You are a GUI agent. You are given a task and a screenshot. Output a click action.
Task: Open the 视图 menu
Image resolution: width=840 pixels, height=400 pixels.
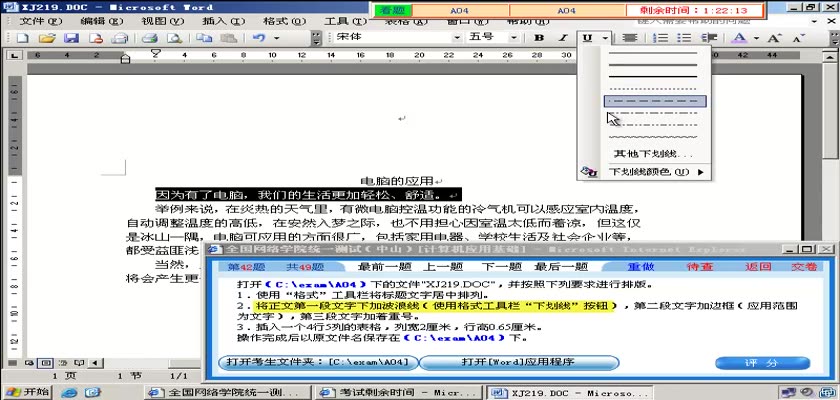pyautogui.click(x=162, y=21)
